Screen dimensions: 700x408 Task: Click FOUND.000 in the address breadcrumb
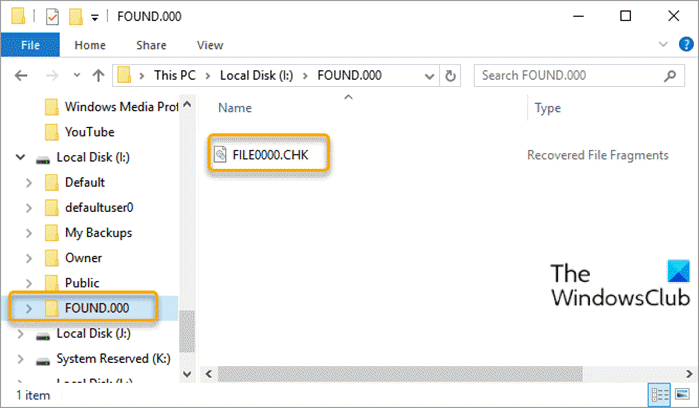point(350,75)
